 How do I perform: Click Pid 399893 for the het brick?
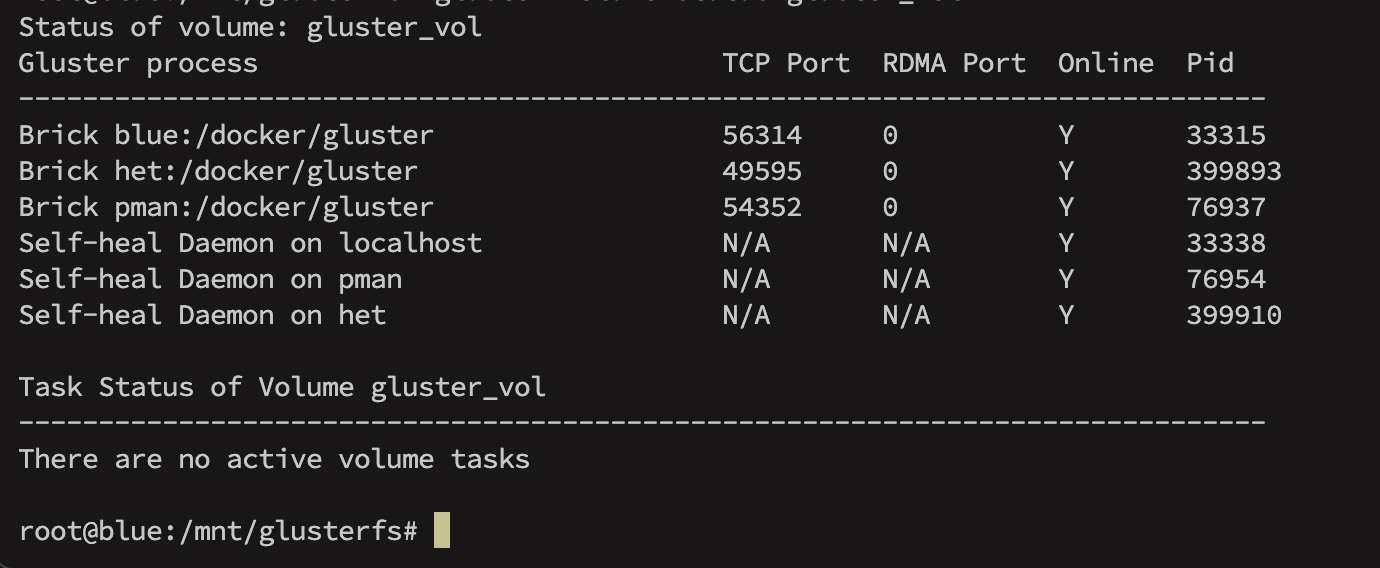tap(1234, 171)
